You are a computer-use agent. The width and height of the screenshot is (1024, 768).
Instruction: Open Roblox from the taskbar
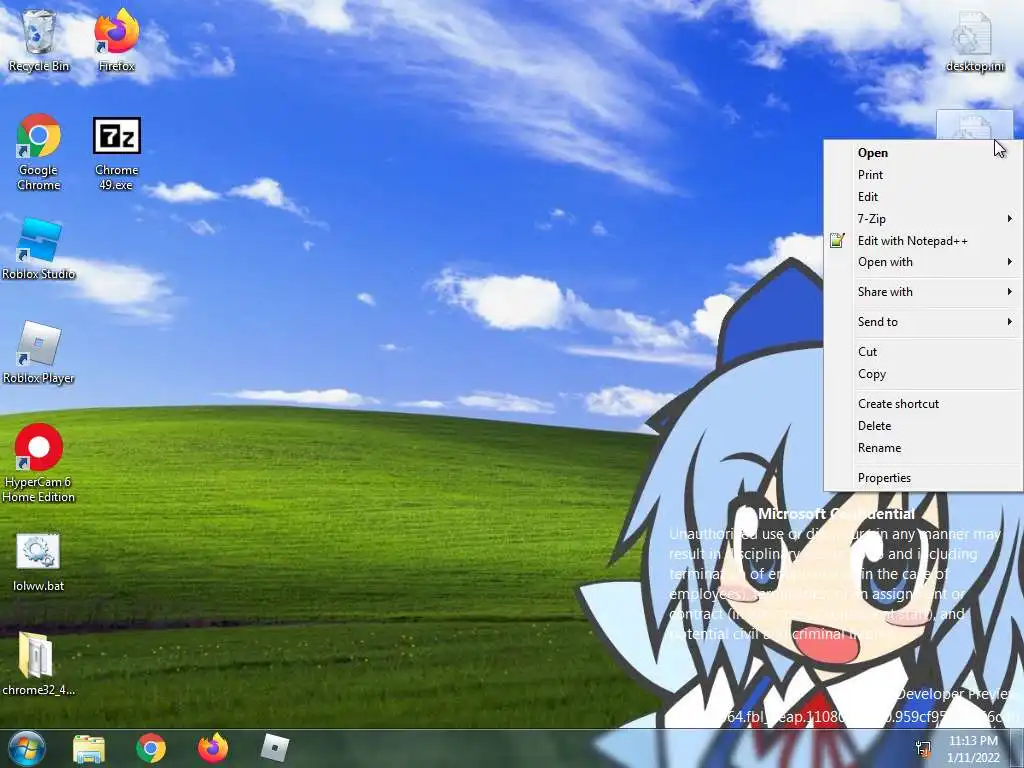coord(274,748)
